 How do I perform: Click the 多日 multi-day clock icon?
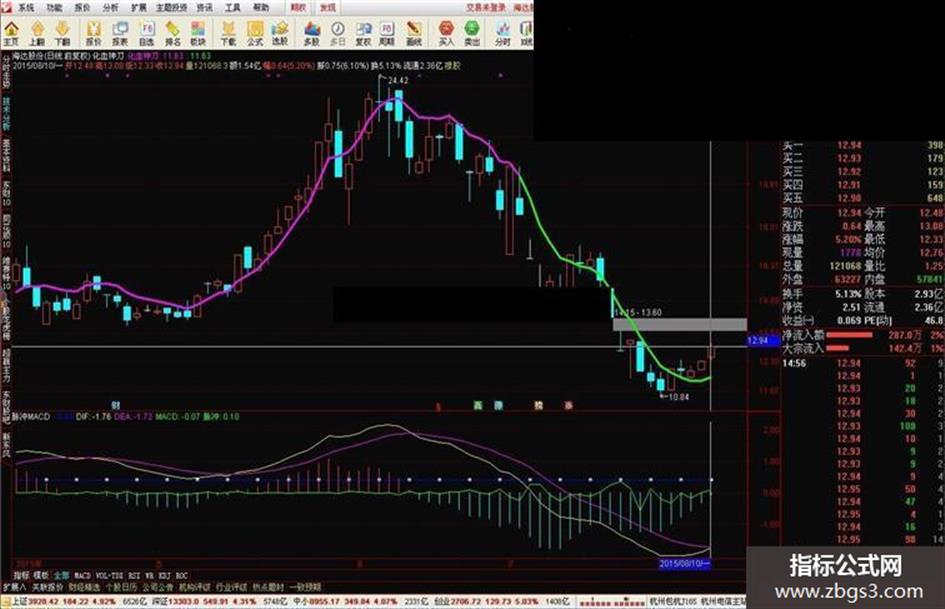[x=338, y=33]
